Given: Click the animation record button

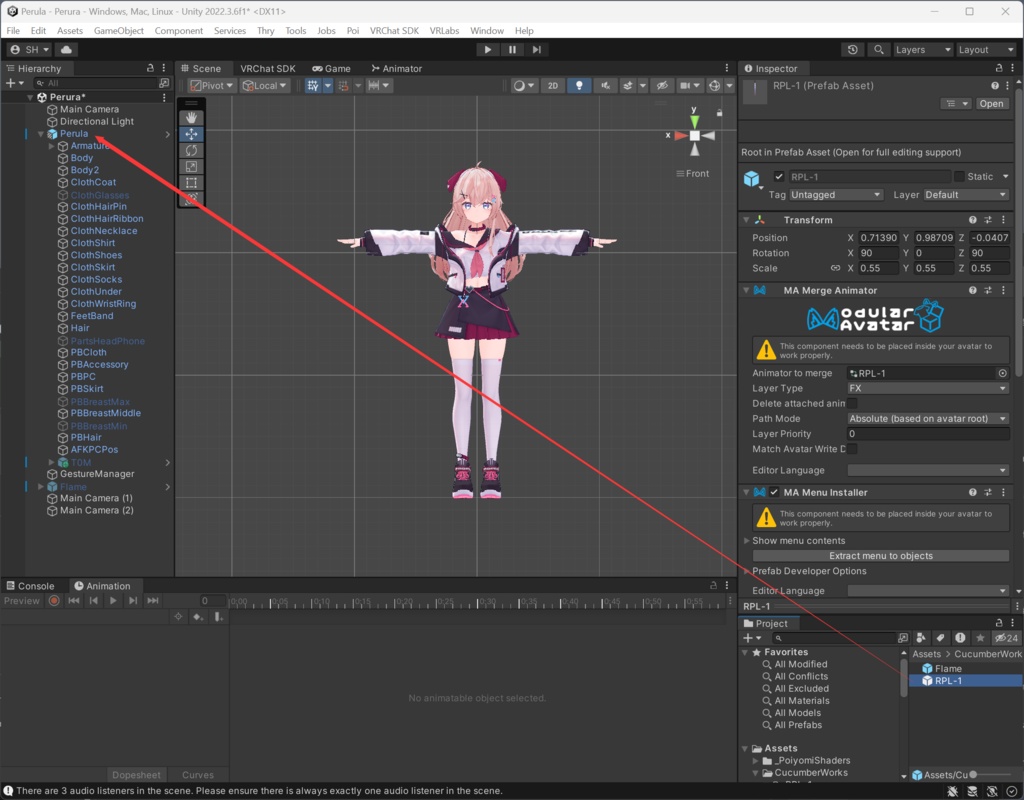Looking at the screenshot, I should pyautogui.click(x=55, y=601).
